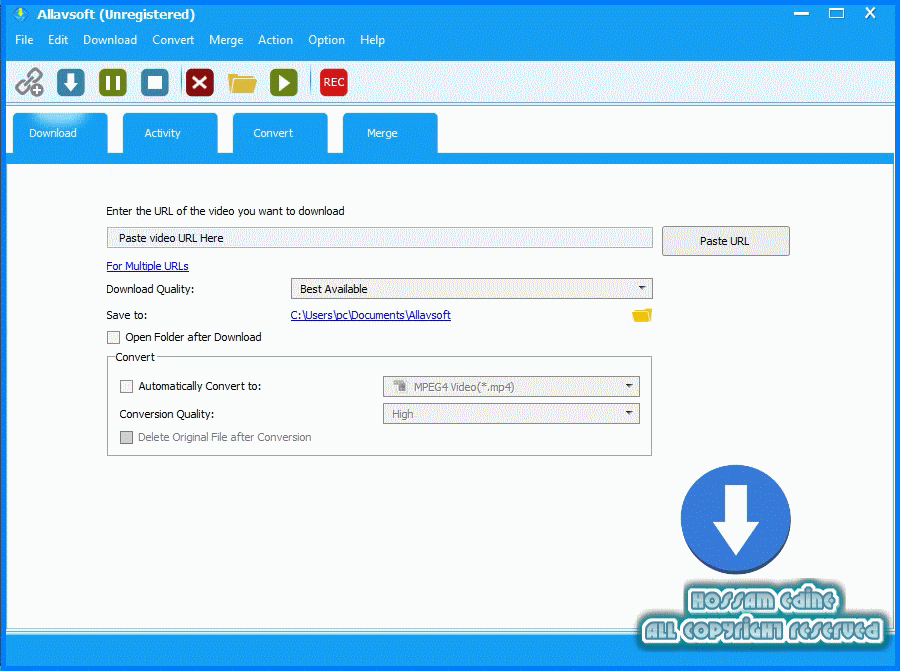Click the big blue round download button
Image resolution: width=900 pixels, height=671 pixels.
point(736,519)
